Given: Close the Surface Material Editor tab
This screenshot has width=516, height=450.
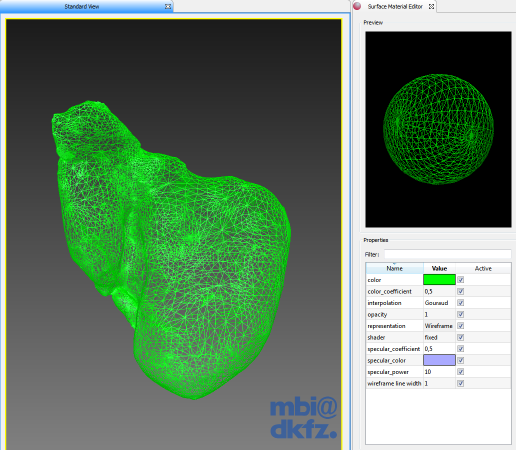Looking at the screenshot, I should [x=431, y=6].
